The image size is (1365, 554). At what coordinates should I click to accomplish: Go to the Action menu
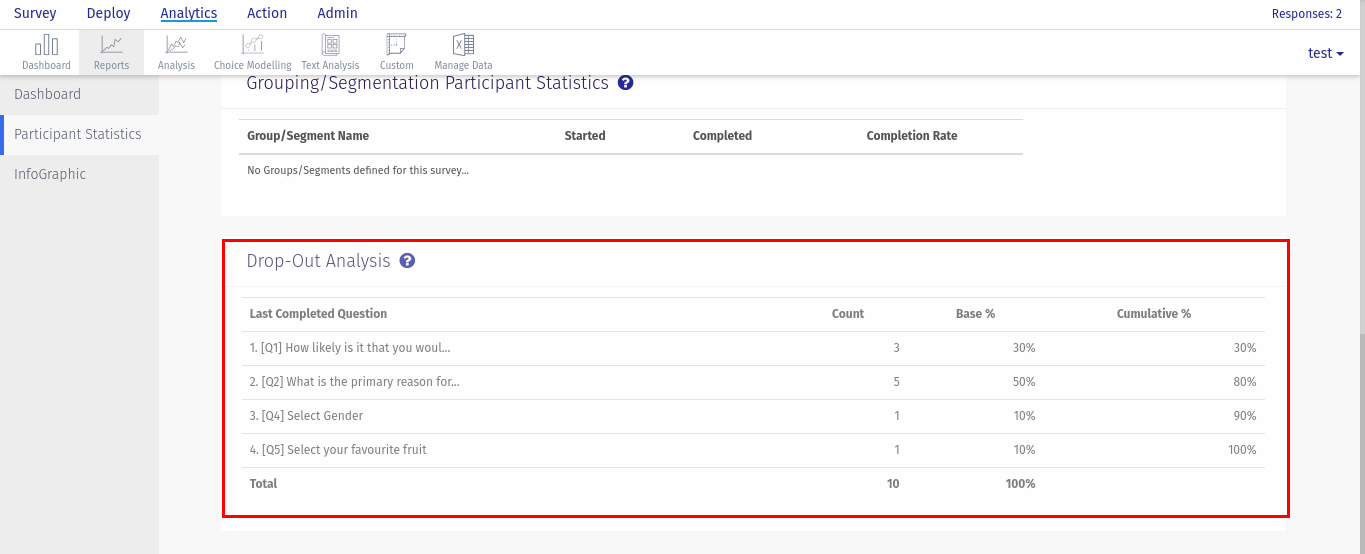267,13
